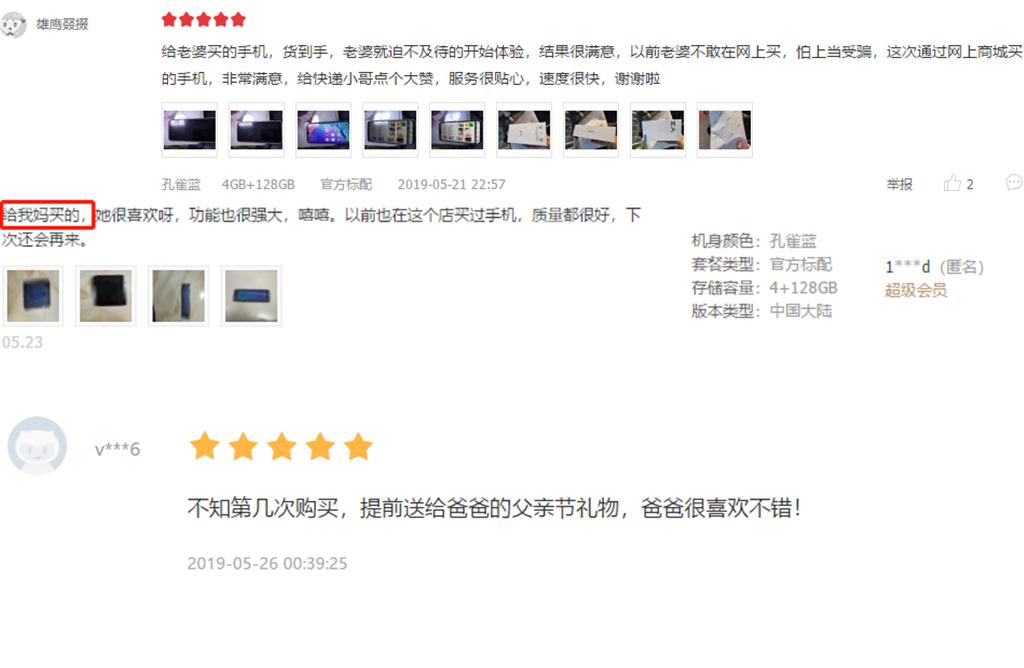Viewport: 1024px width, 668px height.
Task: Open the third colorful-screen phone thumbnail
Action: (x=323, y=130)
